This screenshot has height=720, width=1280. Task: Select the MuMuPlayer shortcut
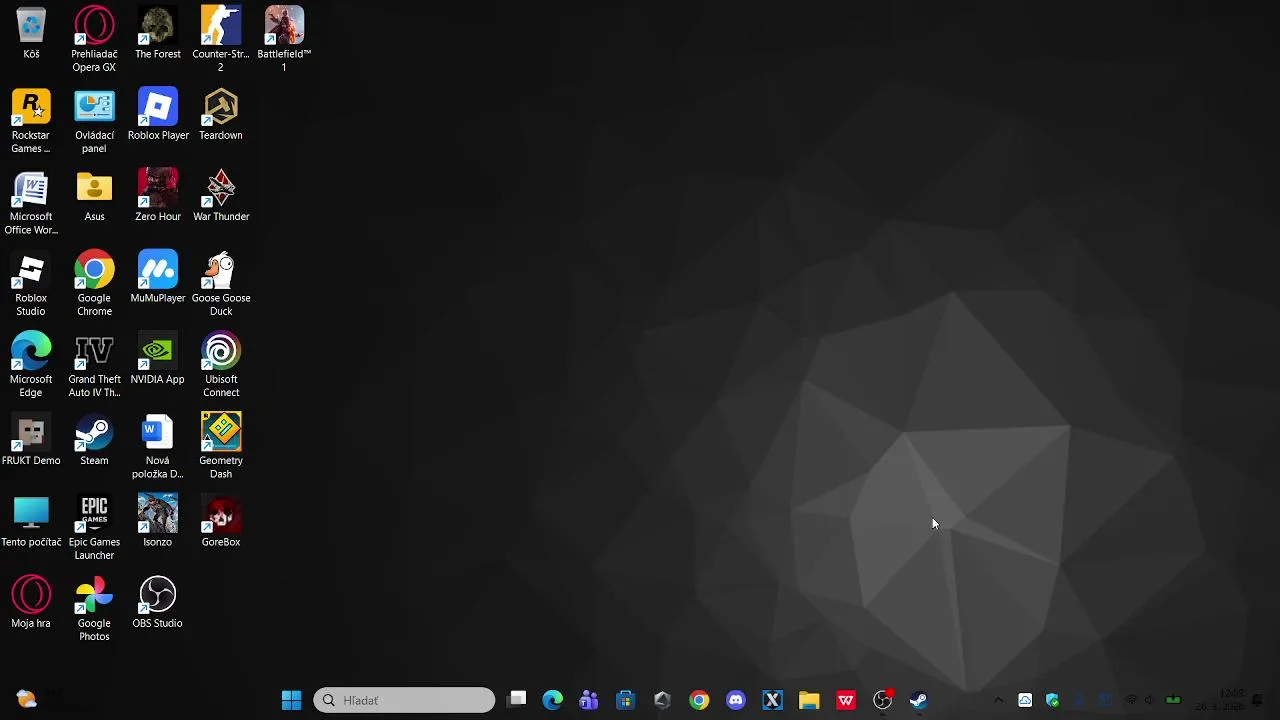(x=158, y=278)
